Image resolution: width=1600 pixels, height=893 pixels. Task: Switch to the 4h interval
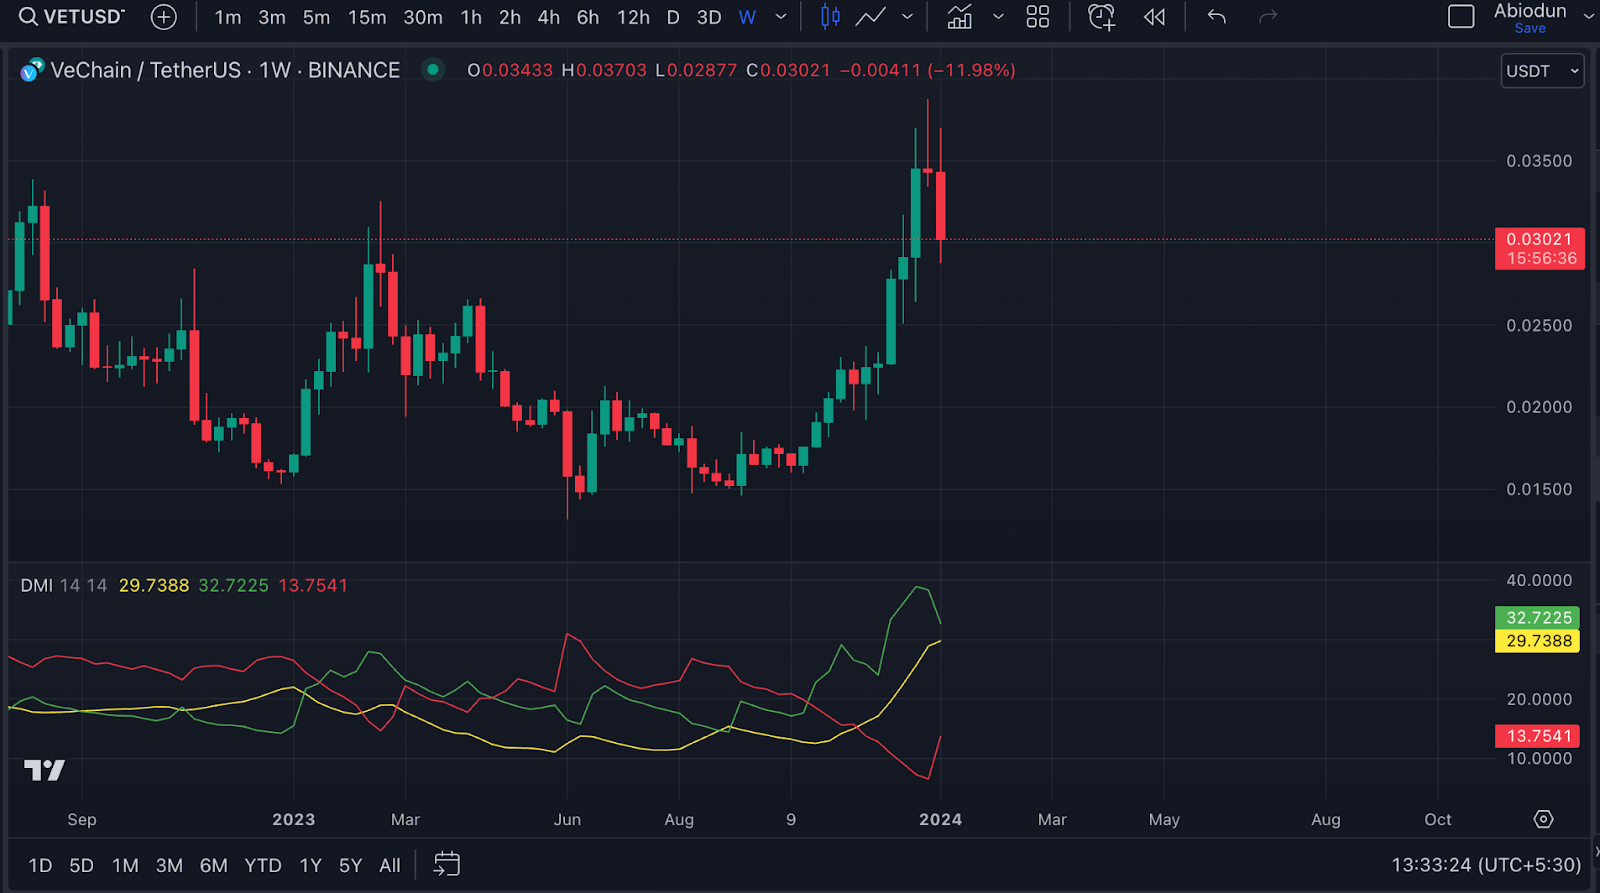coord(549,17)
